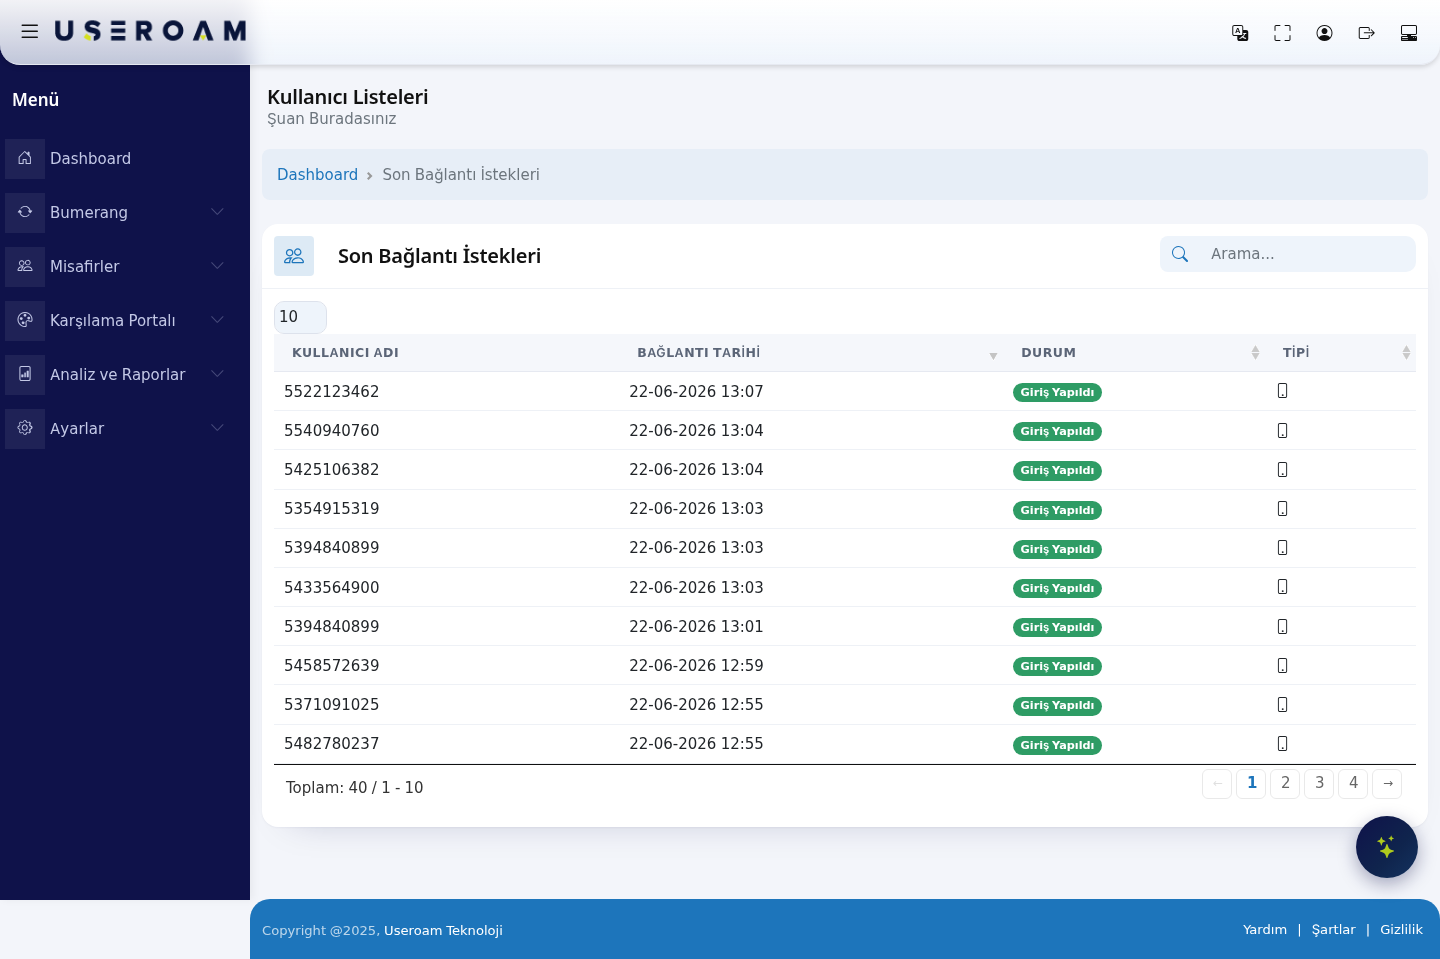
Task: Open the rows-per-page dropdown showing 10
Action: 300,317
